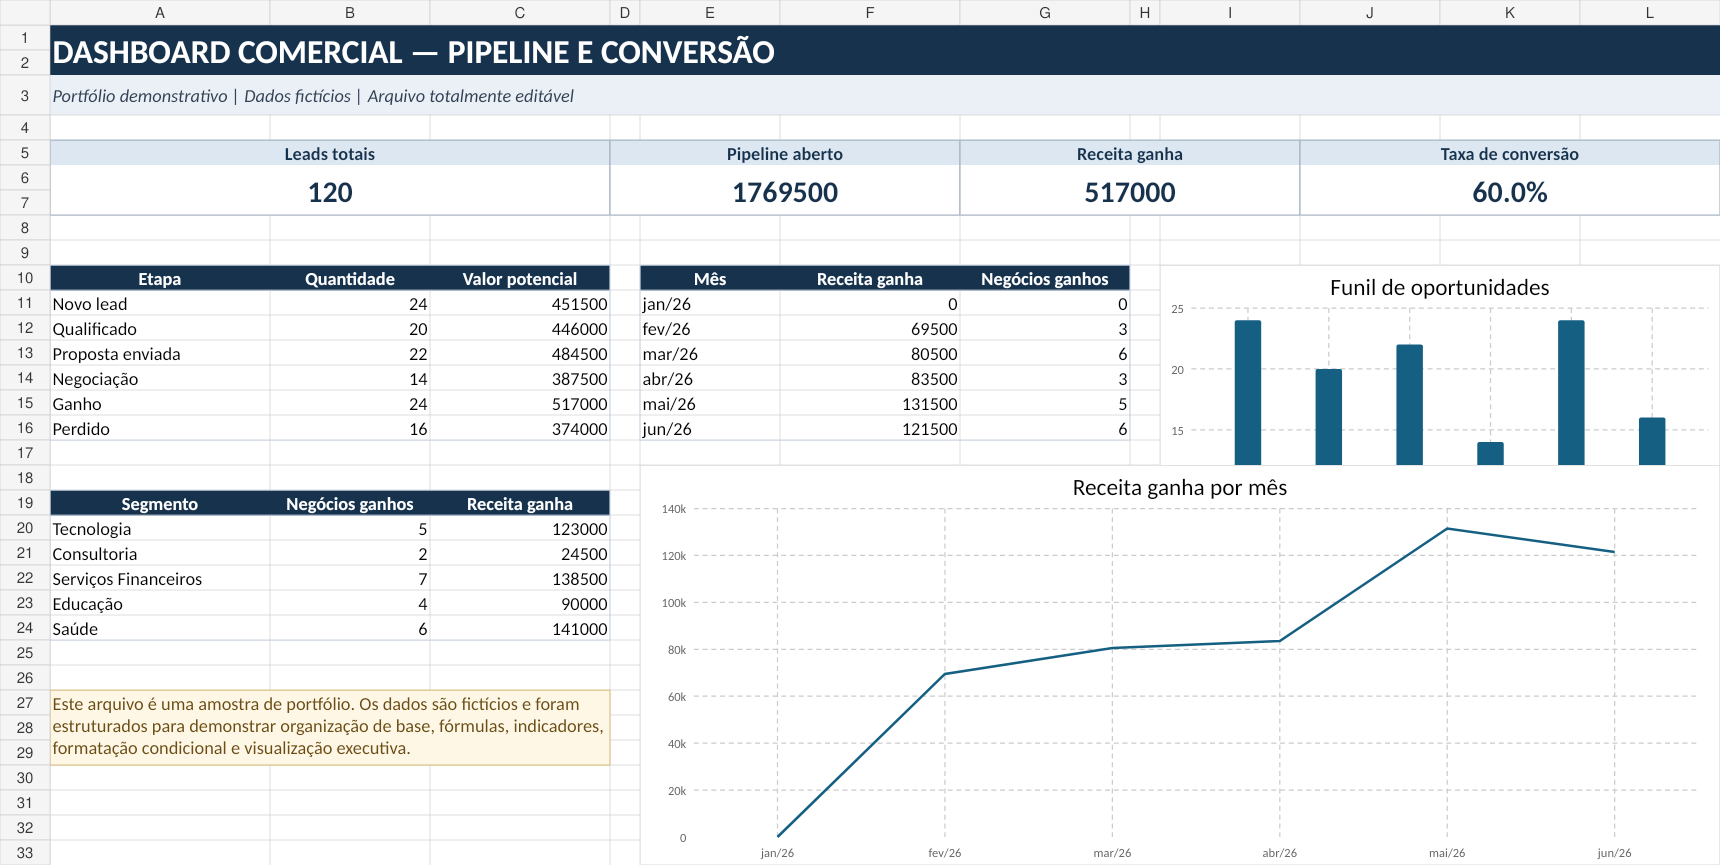Click the line chart peak at mai/26
This screenshot has width=1720, height=865.
point(1447,529)
